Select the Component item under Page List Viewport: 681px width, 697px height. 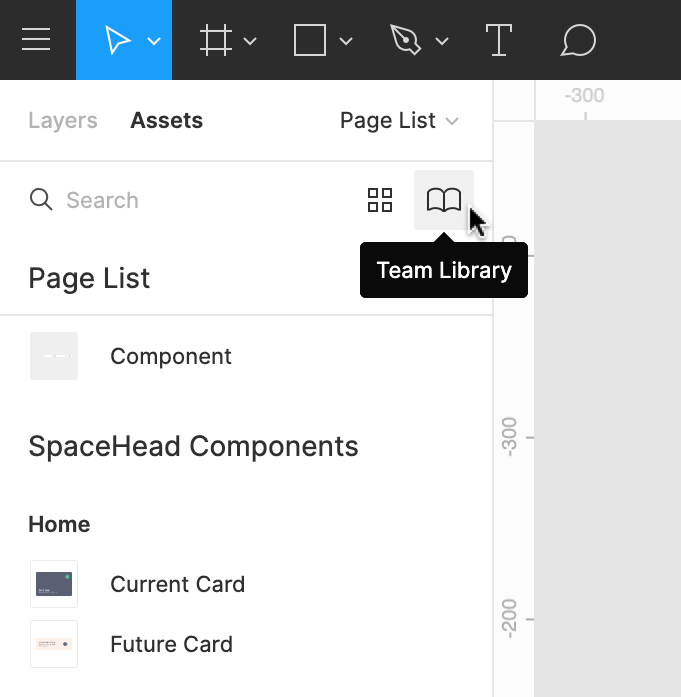(x=170, y=356)
